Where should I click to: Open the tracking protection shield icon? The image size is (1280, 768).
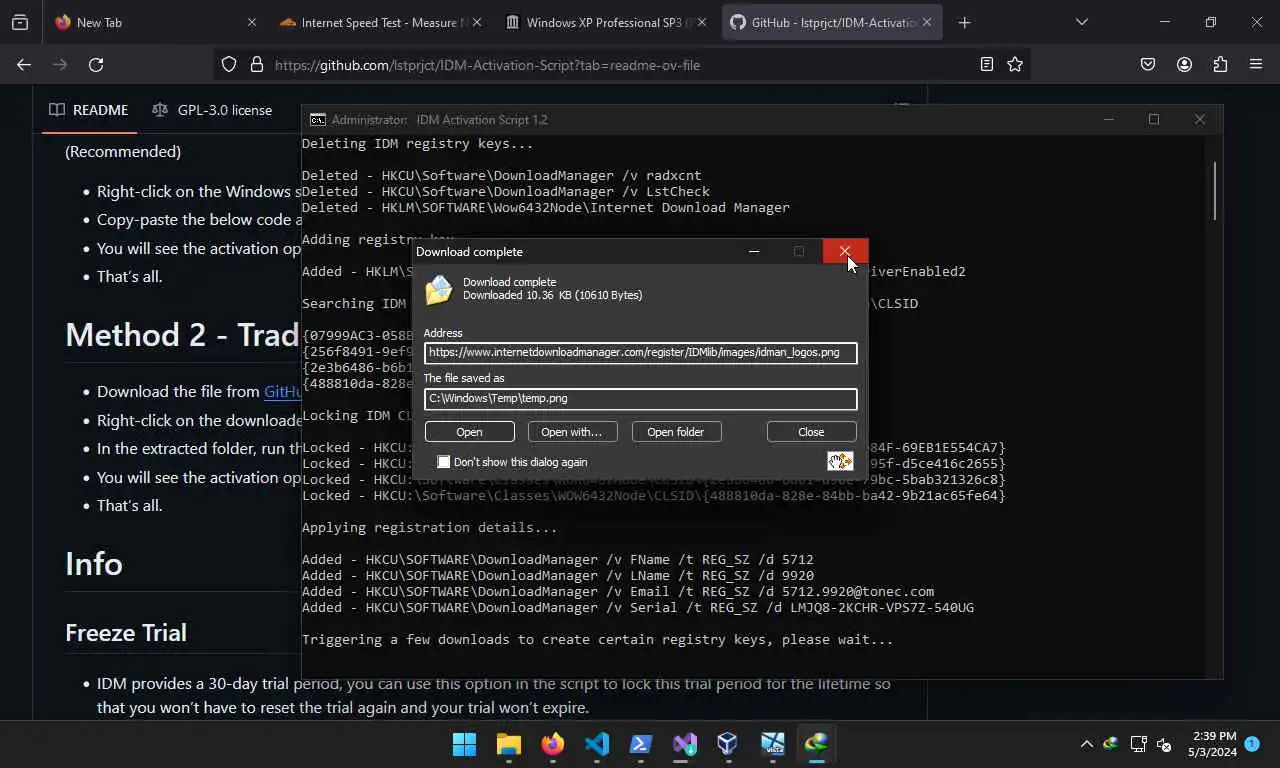[229, 64]
